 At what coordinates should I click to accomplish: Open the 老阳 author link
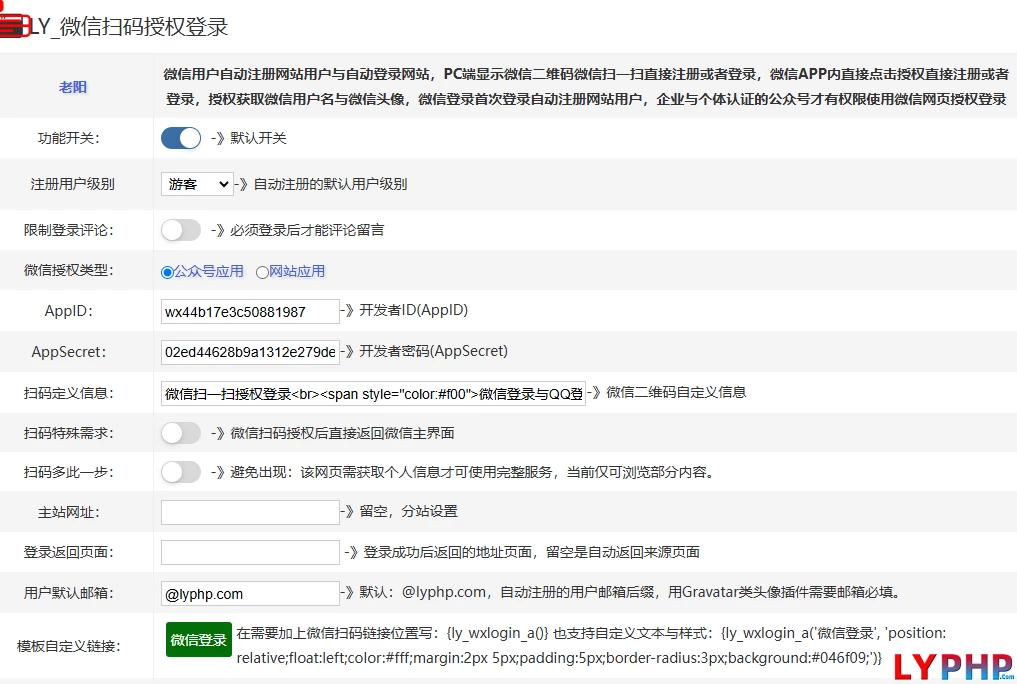click(73, 87)
